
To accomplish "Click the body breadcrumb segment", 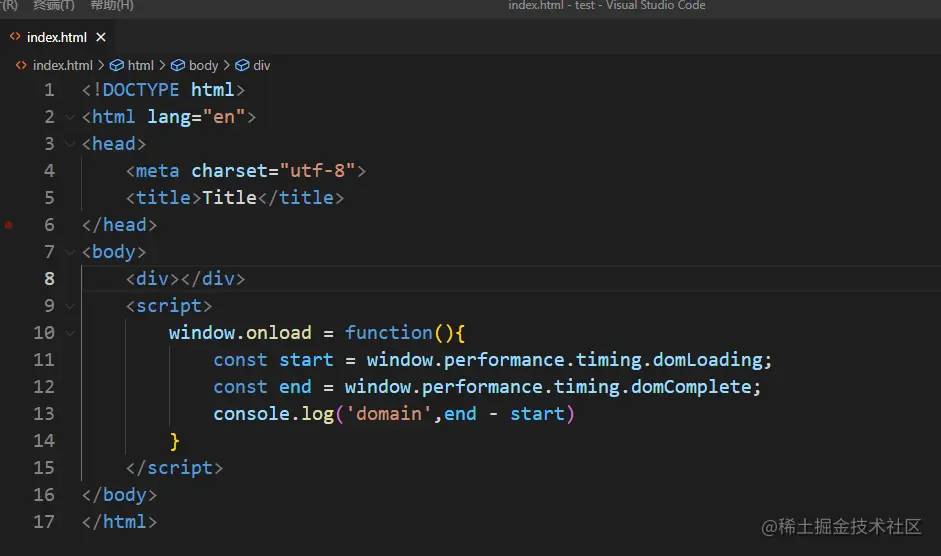I will click(x=203, y=65).
